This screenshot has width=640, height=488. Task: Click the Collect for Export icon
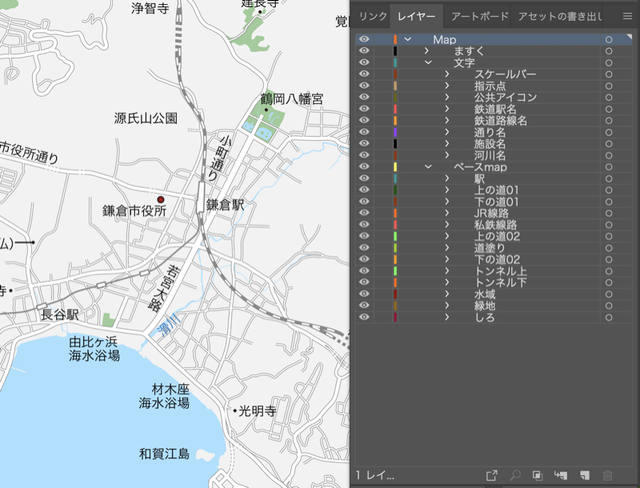(492, 475)
